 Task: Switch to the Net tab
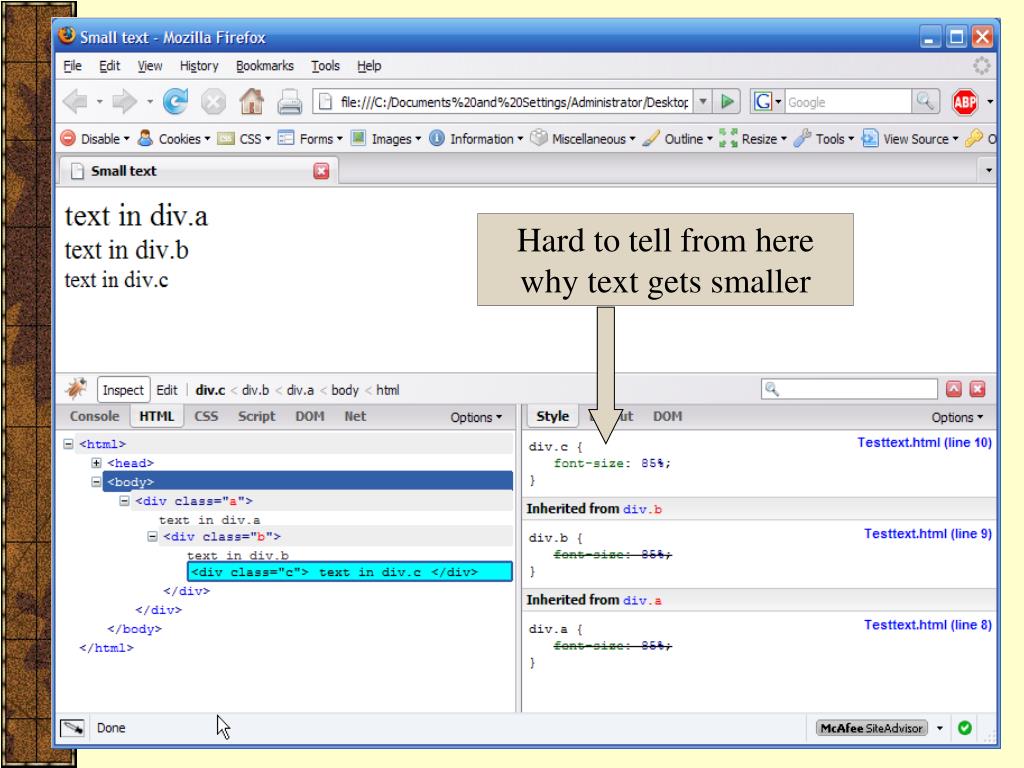(x=355, y=416)
